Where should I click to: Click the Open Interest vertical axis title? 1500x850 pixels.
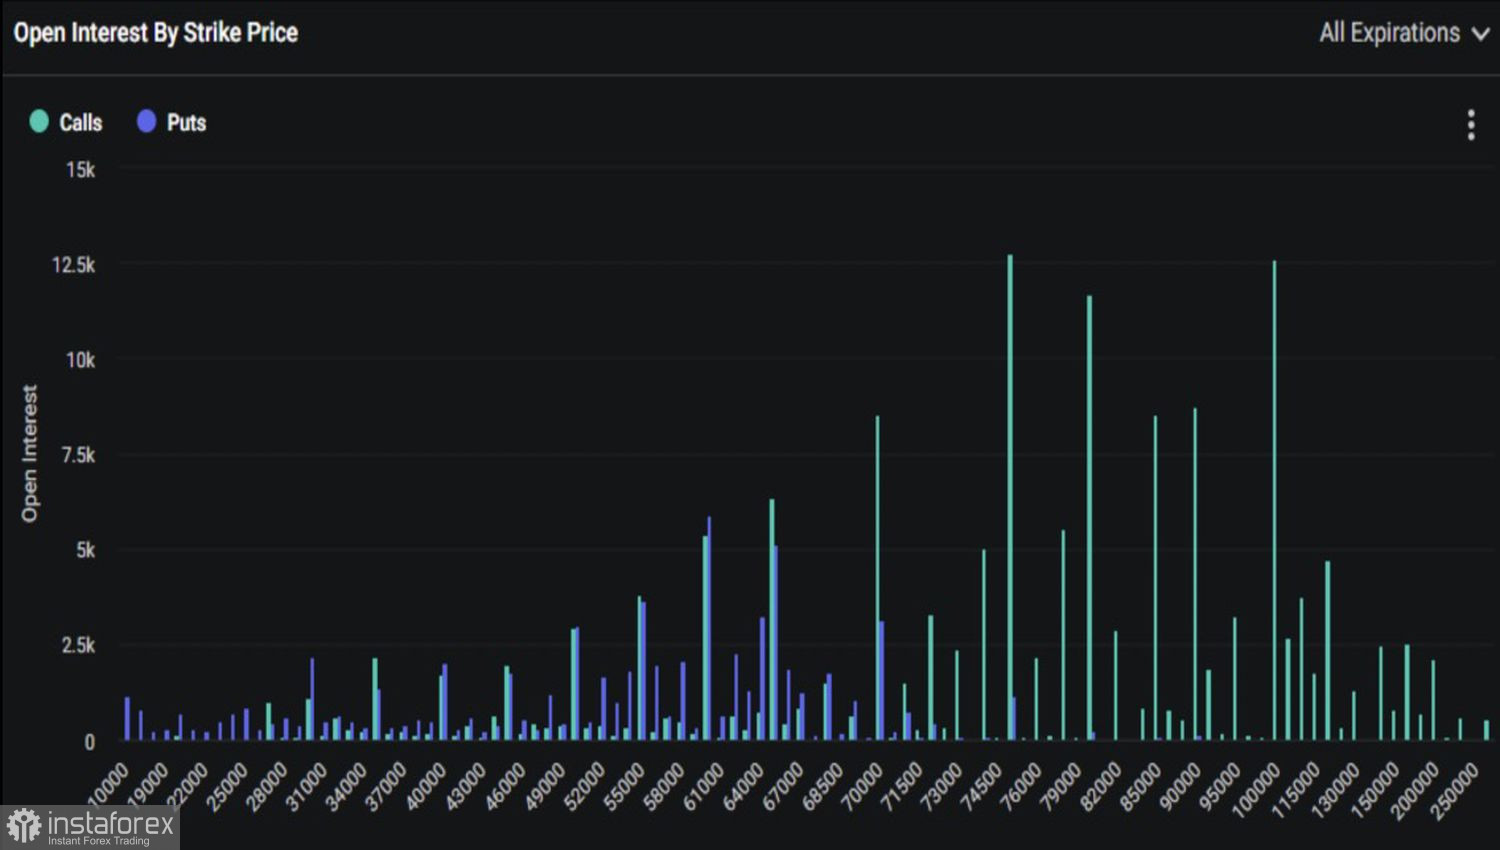29,453
